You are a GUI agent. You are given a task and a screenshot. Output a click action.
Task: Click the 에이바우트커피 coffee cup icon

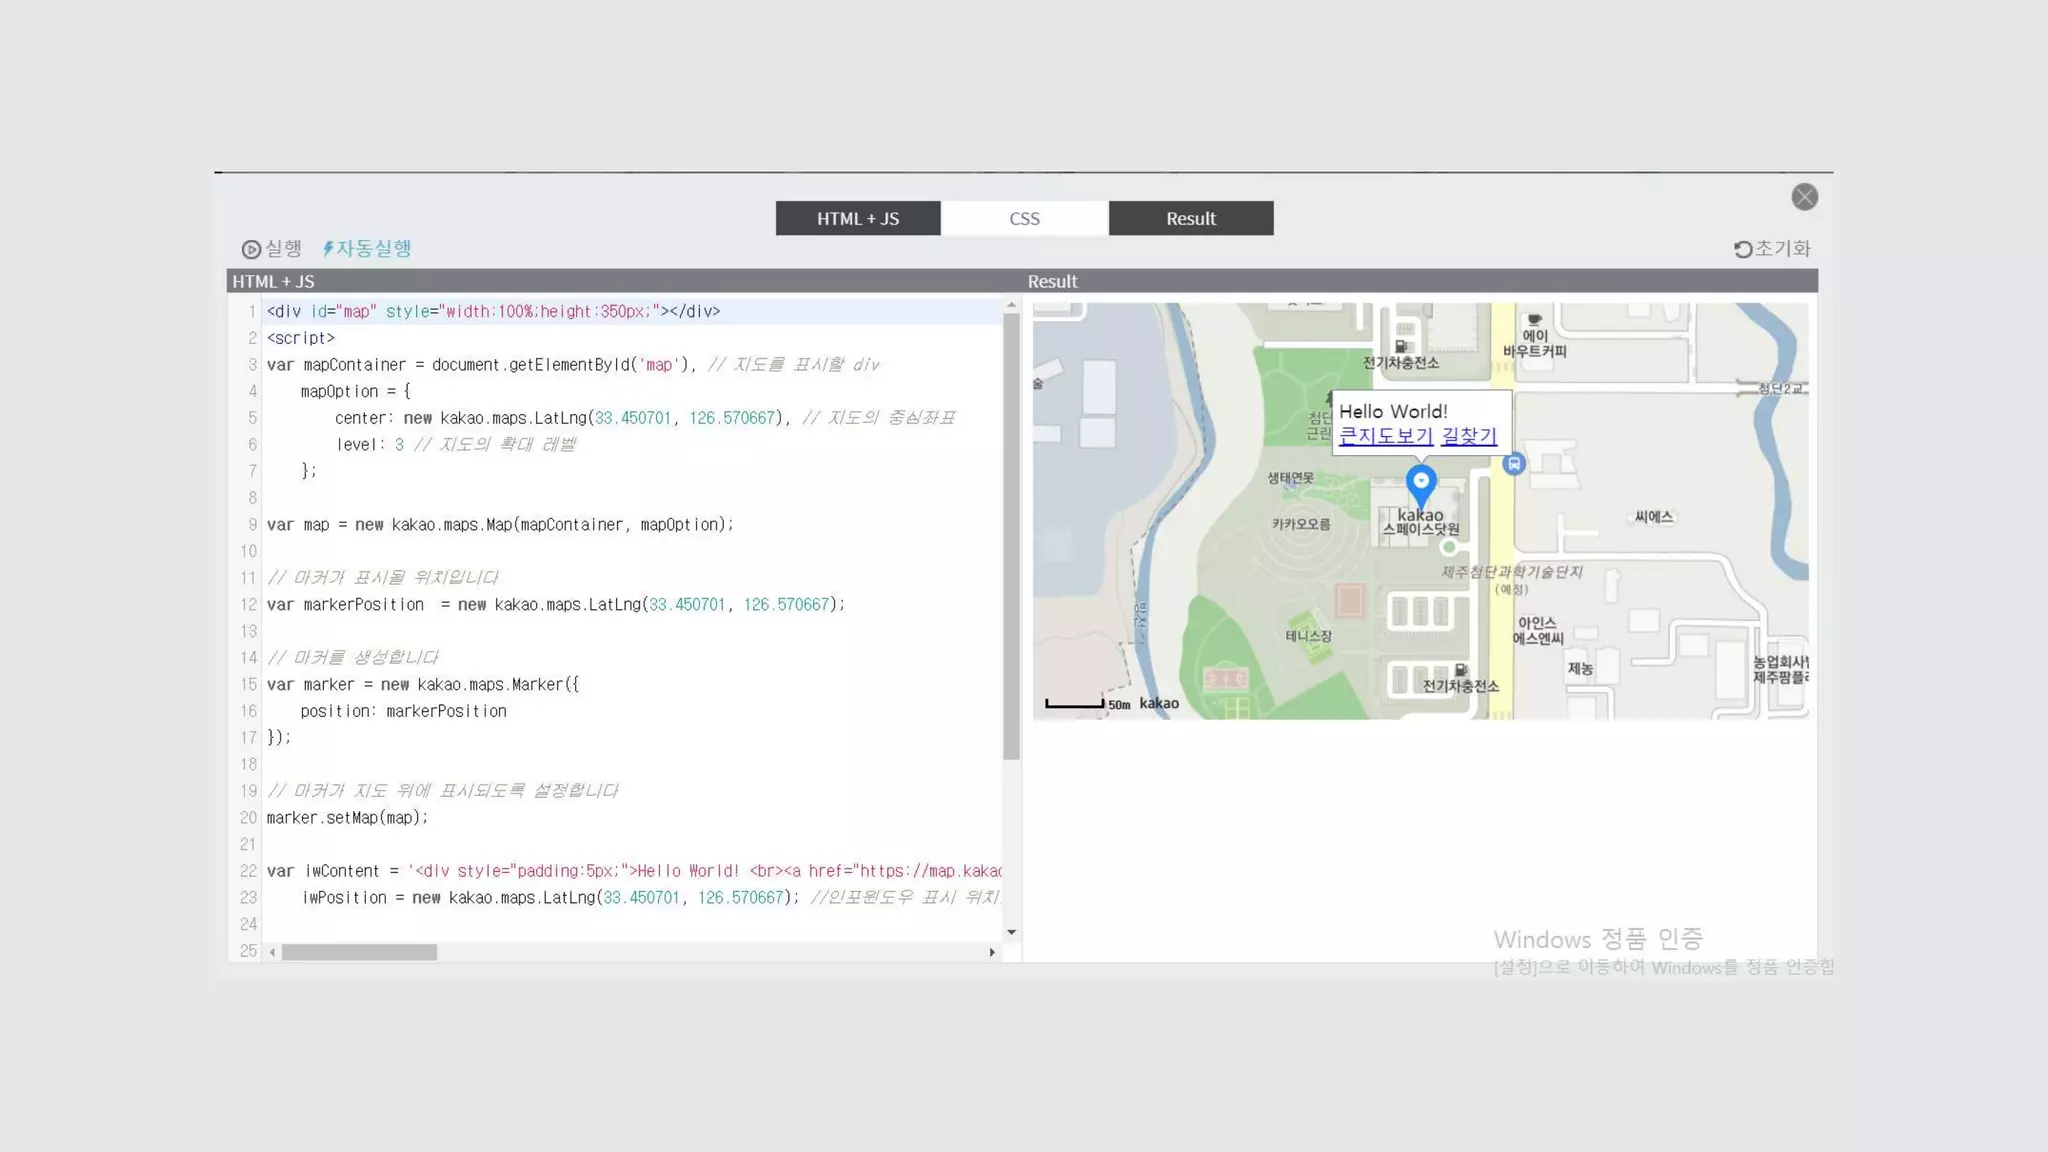tap(1534, 320)
